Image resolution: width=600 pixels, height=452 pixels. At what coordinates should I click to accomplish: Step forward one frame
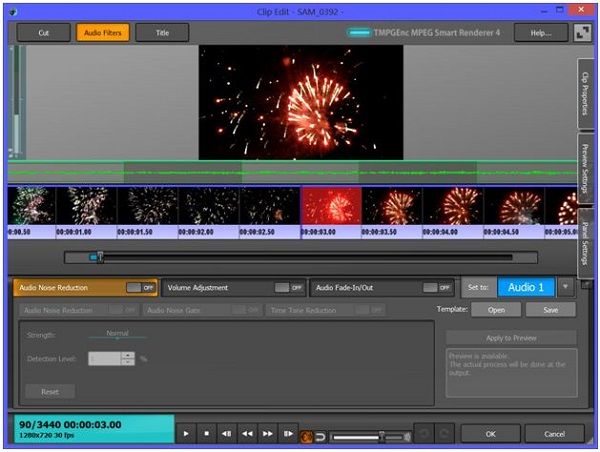pos(289,434)
